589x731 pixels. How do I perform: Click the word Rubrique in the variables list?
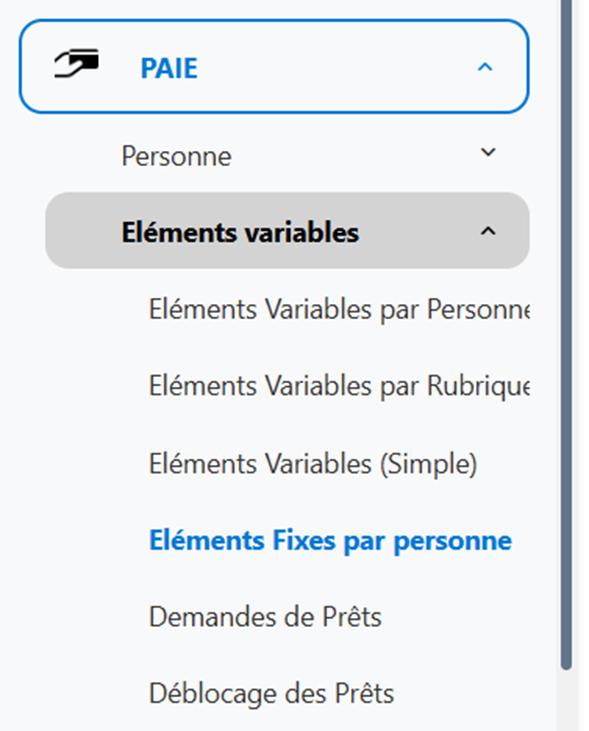click(x=478, y=387)
